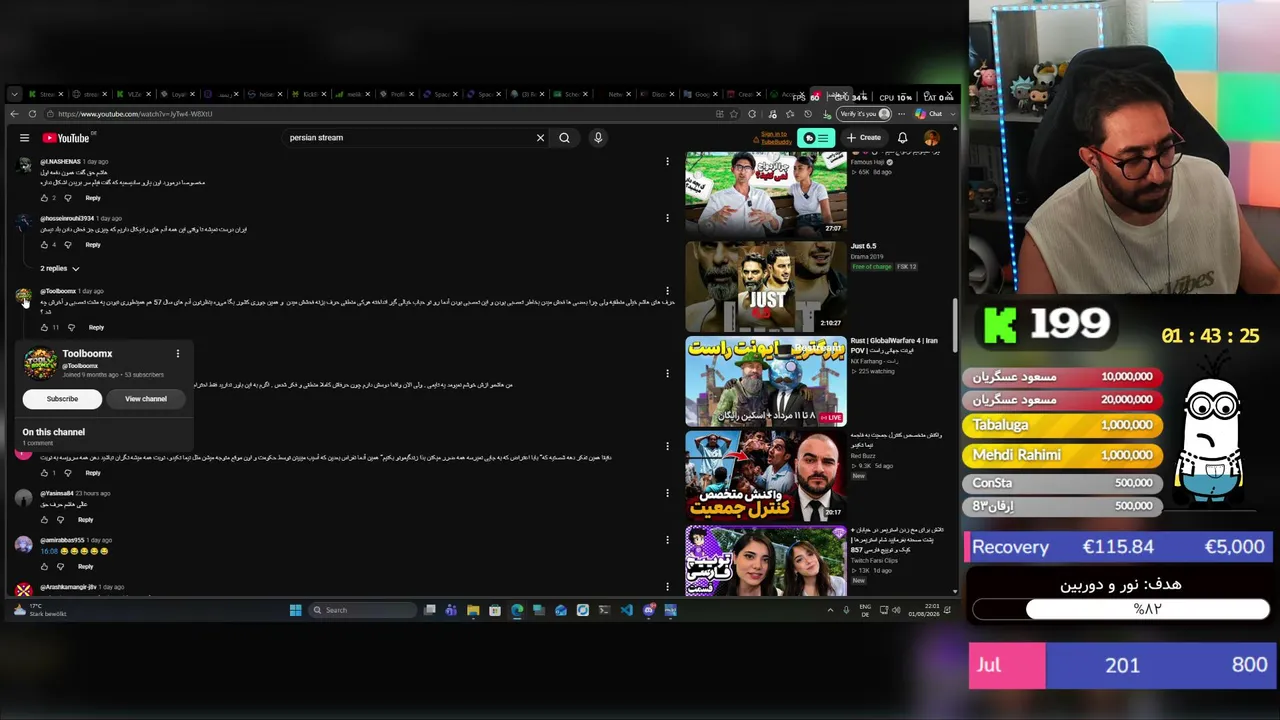Like the @Yasinsa84 comment
This screenshot has height=720, width=1280.
(44, 520)
